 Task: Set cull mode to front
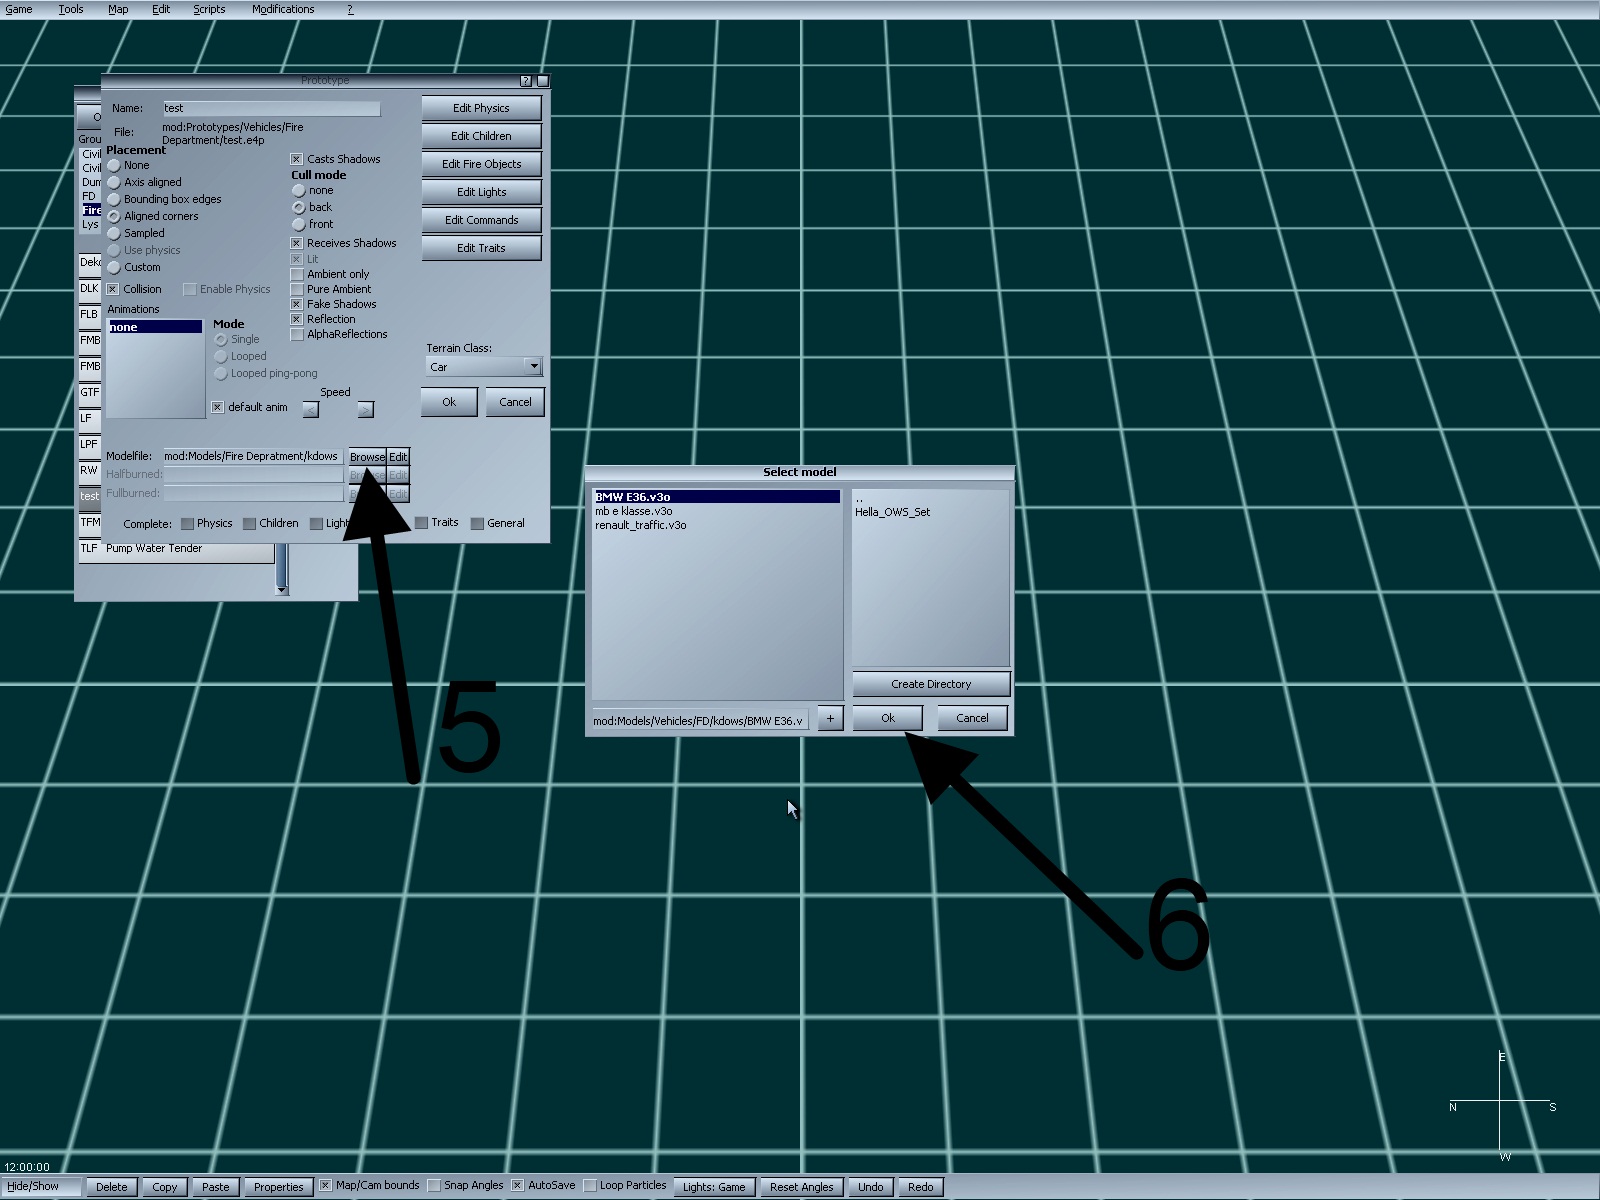(x=298, y=225)
